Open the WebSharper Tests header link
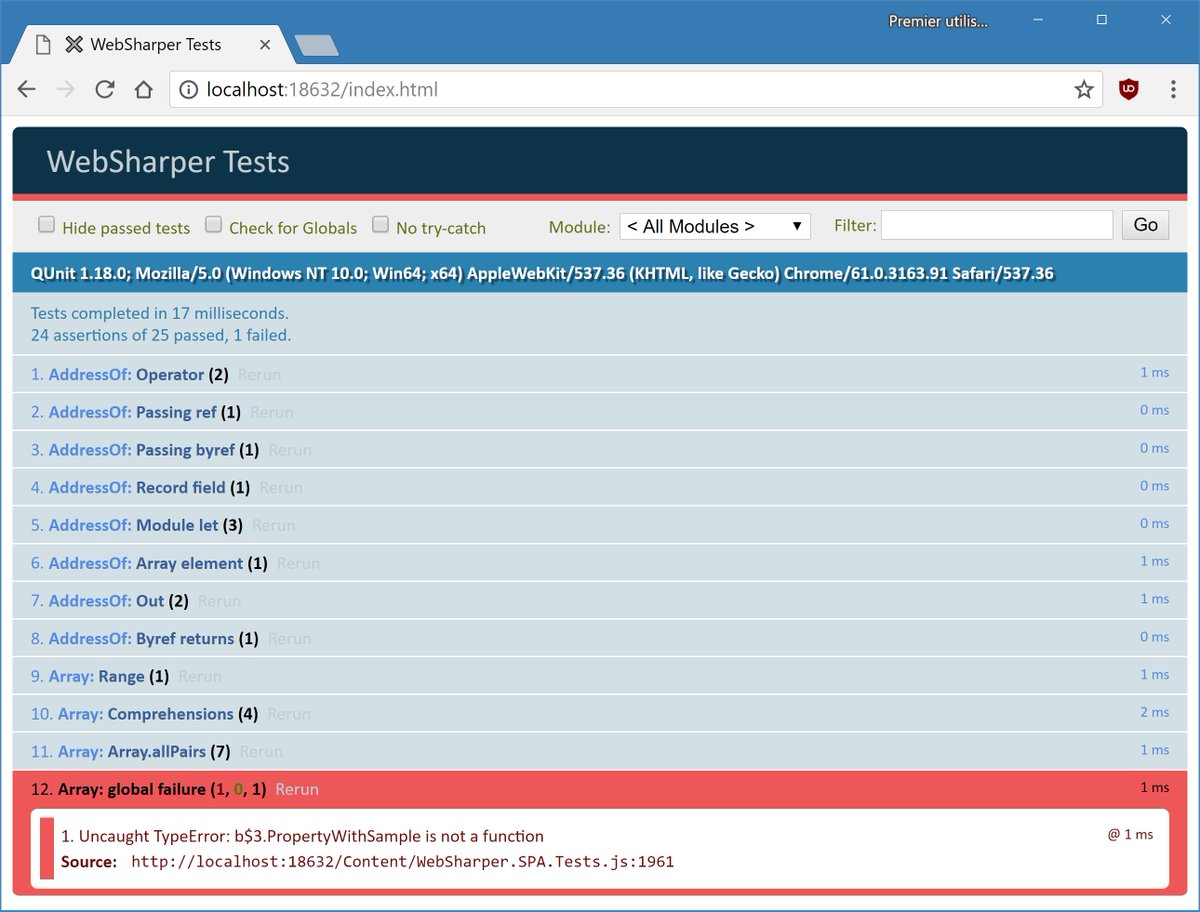The height and width of the screenshot is (912, 1200). click(x=168, y=162)
